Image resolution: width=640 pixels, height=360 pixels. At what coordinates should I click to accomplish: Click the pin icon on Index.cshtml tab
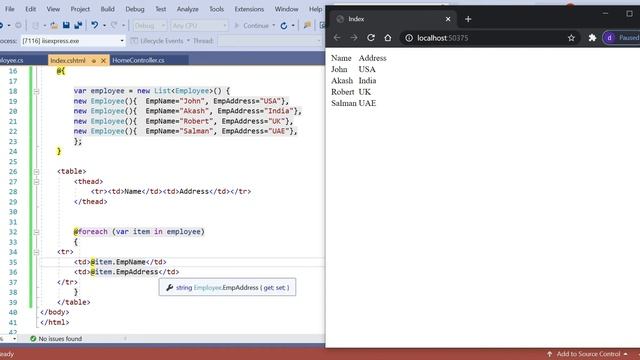(94, 60)
